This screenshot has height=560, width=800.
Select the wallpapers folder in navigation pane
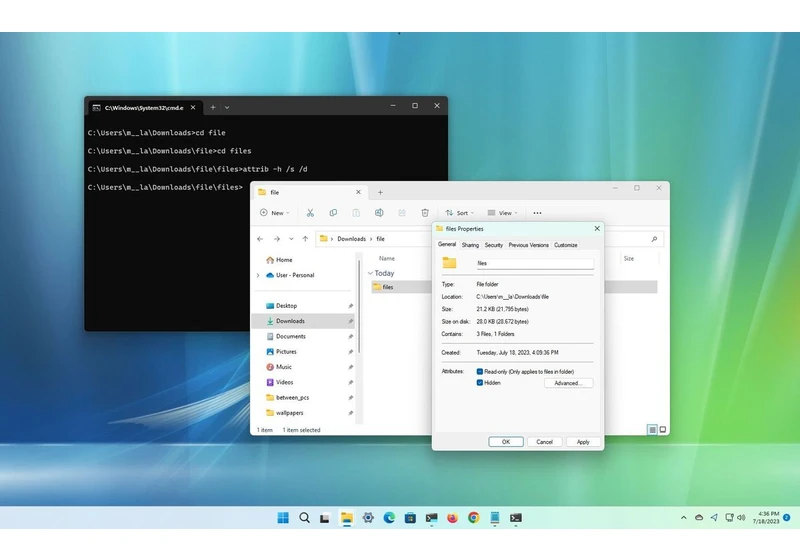click(304, 413)
